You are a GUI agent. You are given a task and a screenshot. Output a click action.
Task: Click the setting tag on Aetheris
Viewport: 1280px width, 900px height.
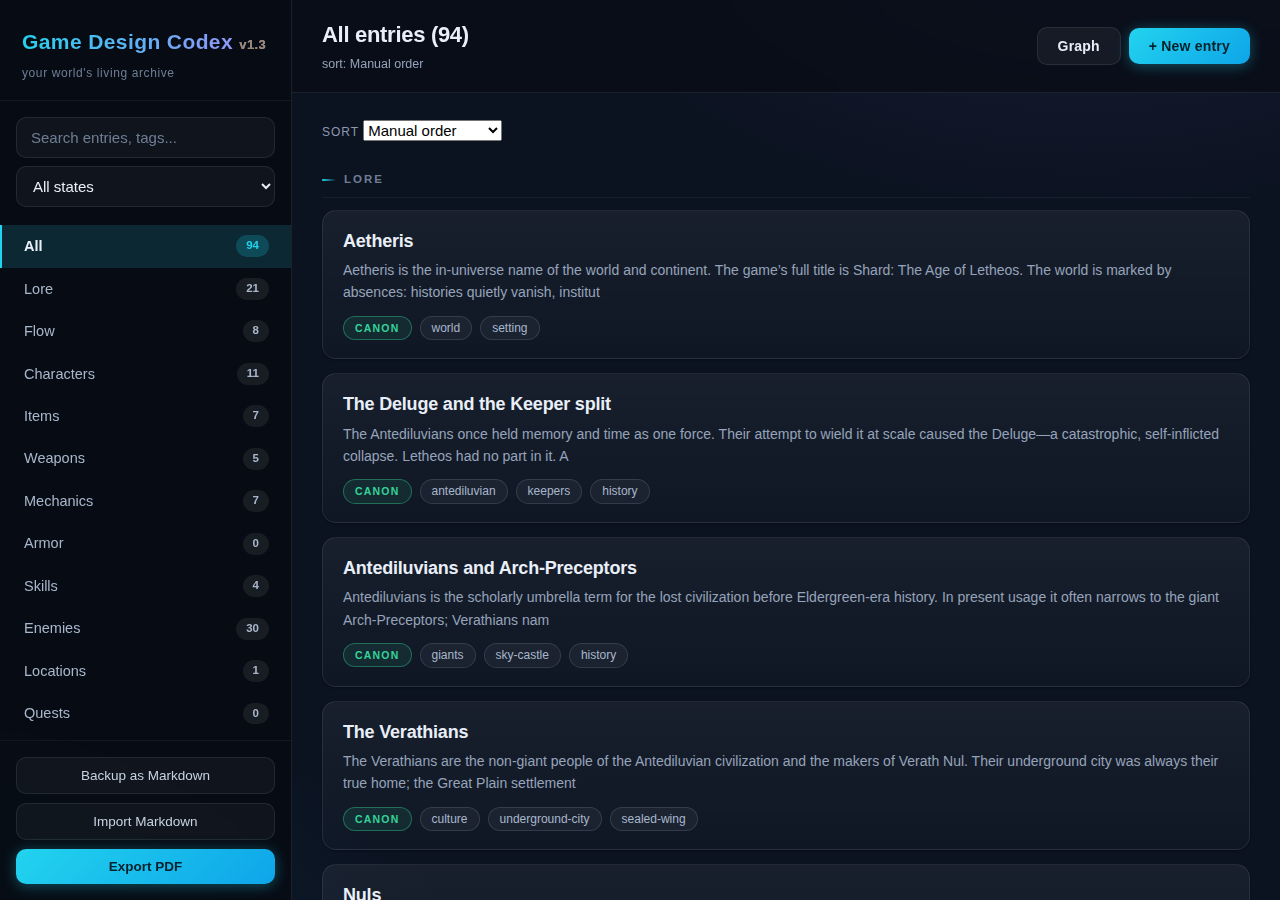coord(510,328)
